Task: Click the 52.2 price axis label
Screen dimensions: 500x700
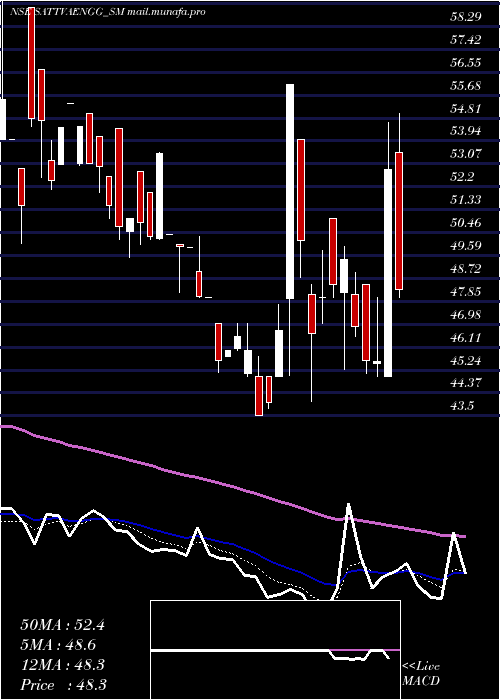Action: [462, 177]
